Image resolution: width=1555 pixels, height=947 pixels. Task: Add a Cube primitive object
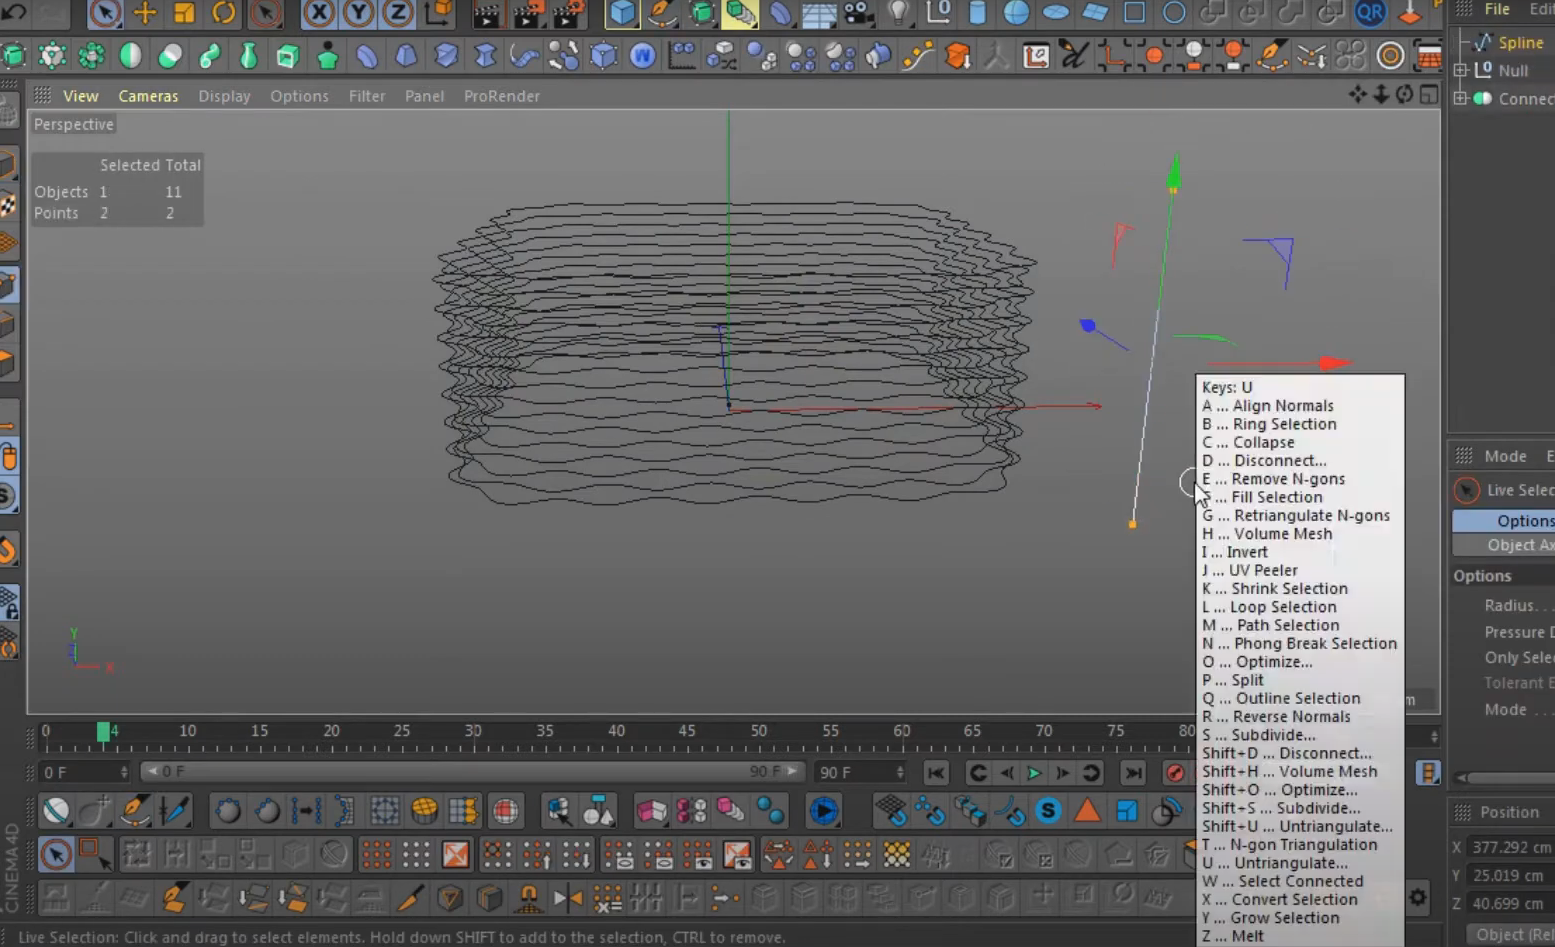coord(622,13)
